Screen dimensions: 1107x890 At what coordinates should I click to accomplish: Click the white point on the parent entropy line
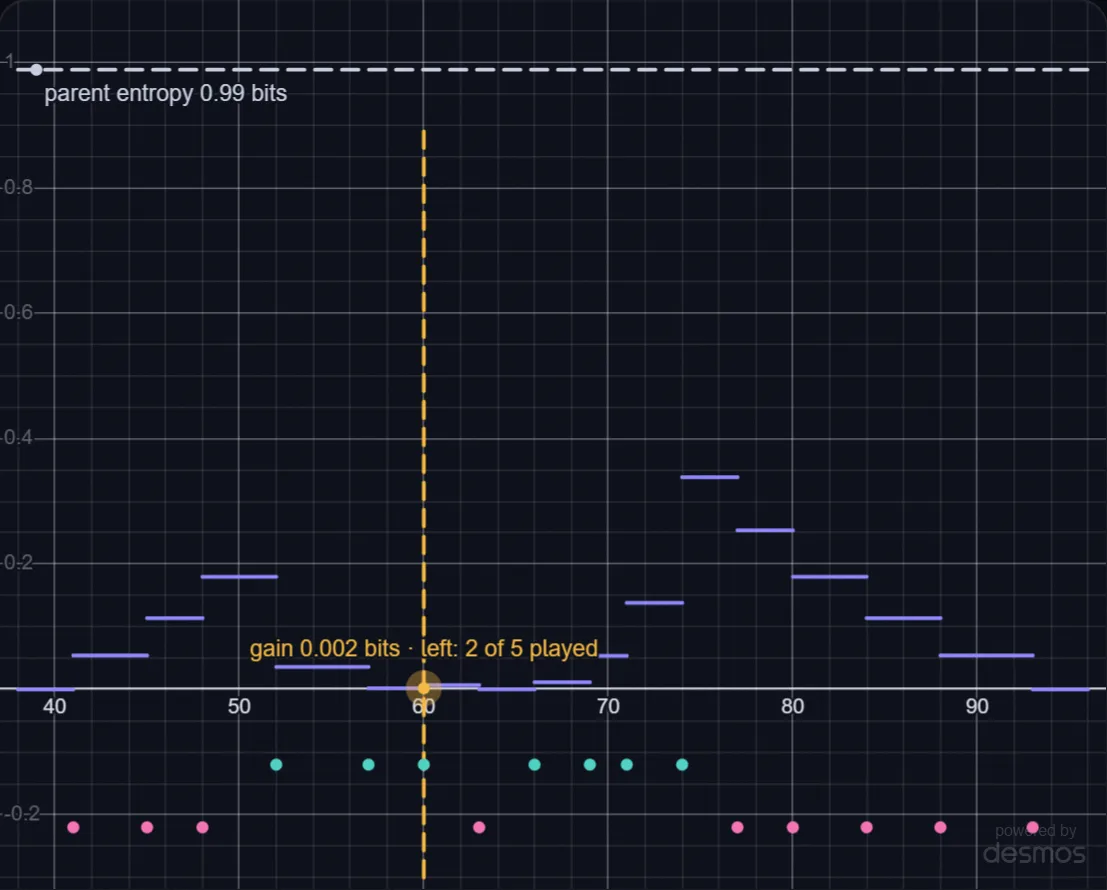coord(36,70)
